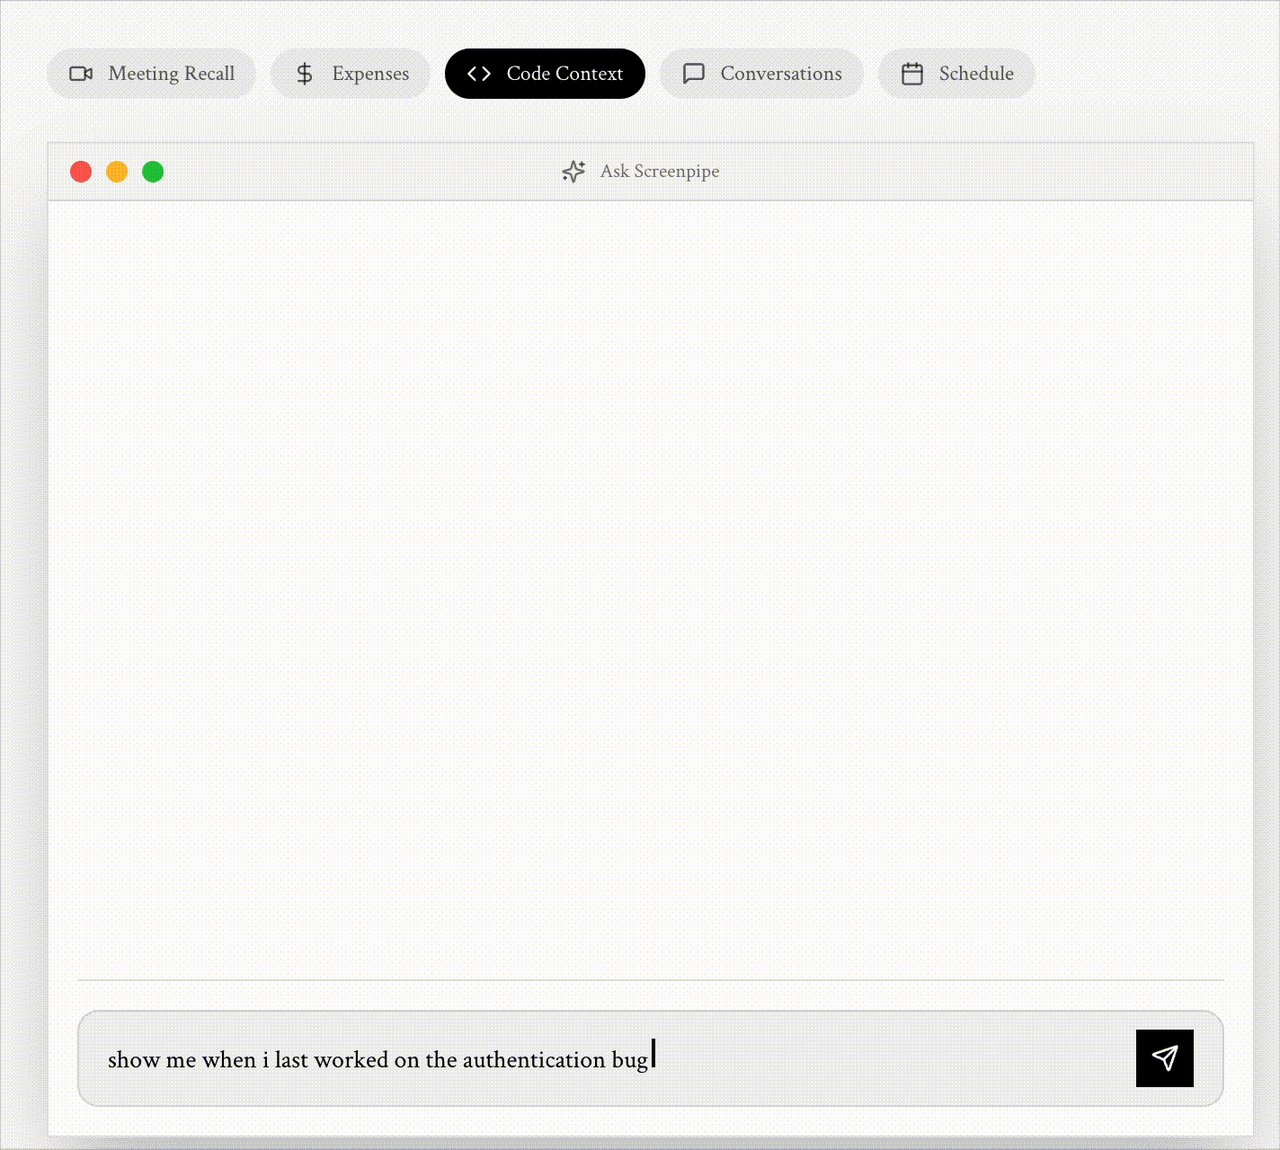Click the speech bubble icon on Conversations
Image resolution: width=1280 pixels, height=1150 pixels.
pos(693,73)
